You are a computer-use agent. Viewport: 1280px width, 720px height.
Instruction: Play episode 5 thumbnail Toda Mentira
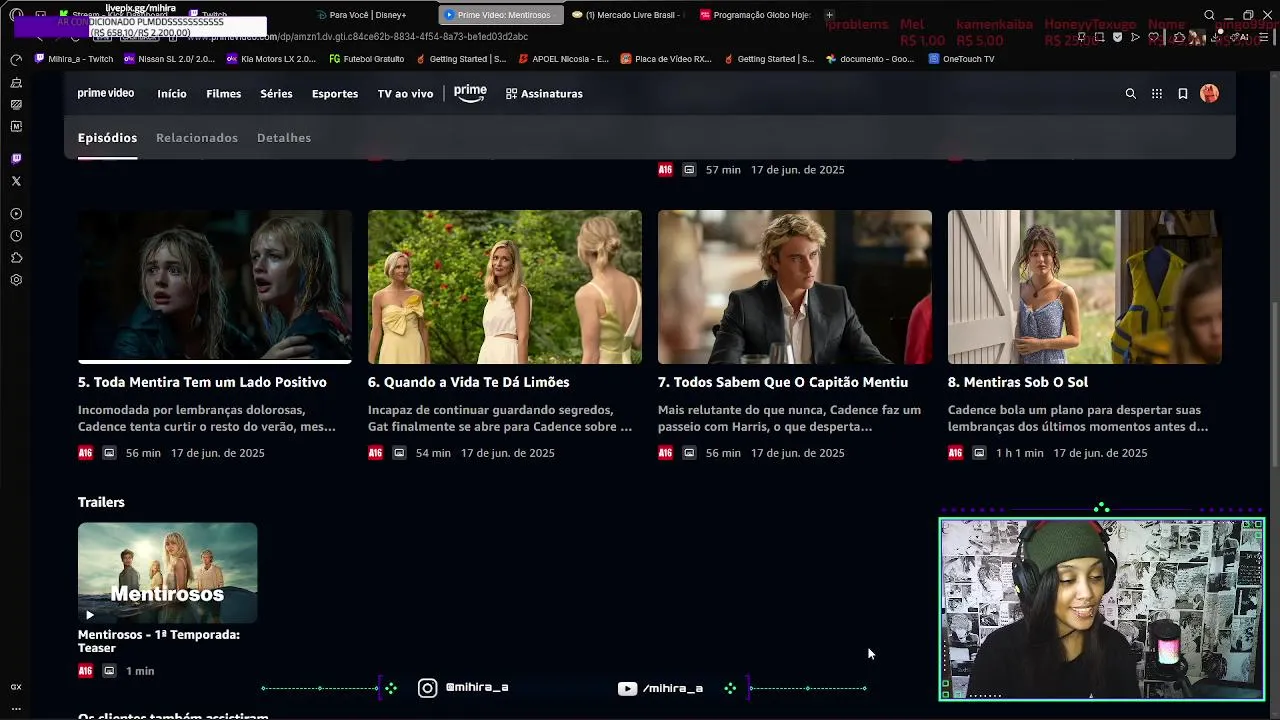[215, 286]
